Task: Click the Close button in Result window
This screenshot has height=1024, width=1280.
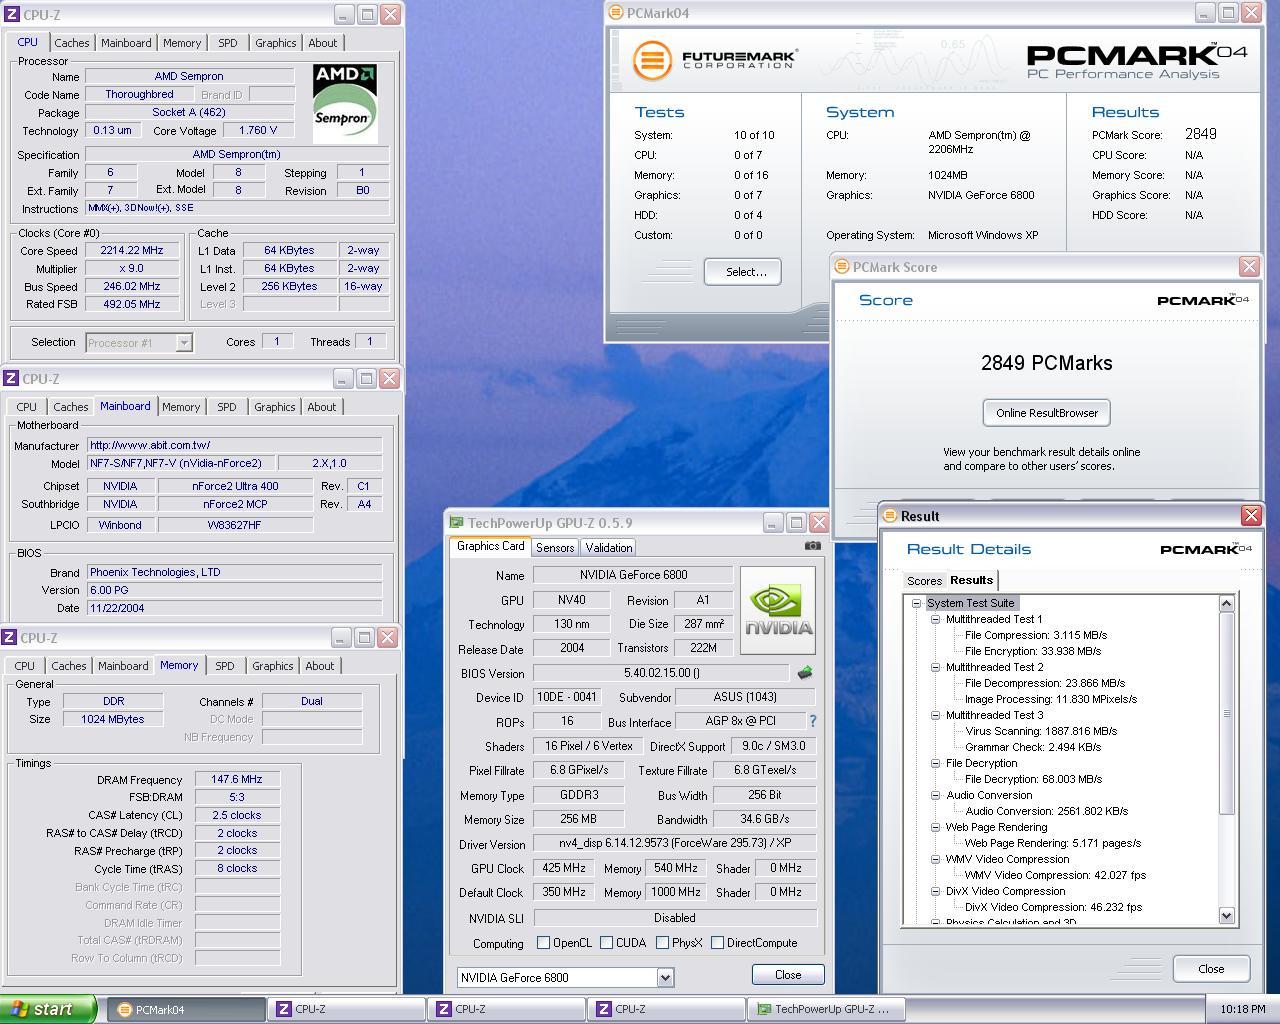Action: pyautogui.click(x=1211, y=969)
